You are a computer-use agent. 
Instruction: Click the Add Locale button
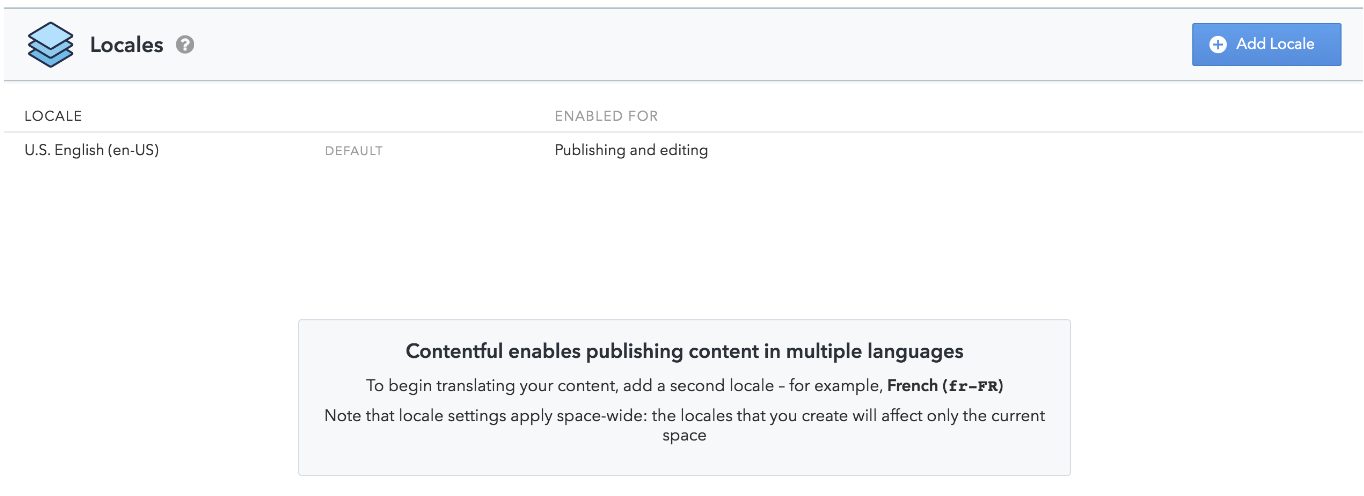pos(1266,44)
